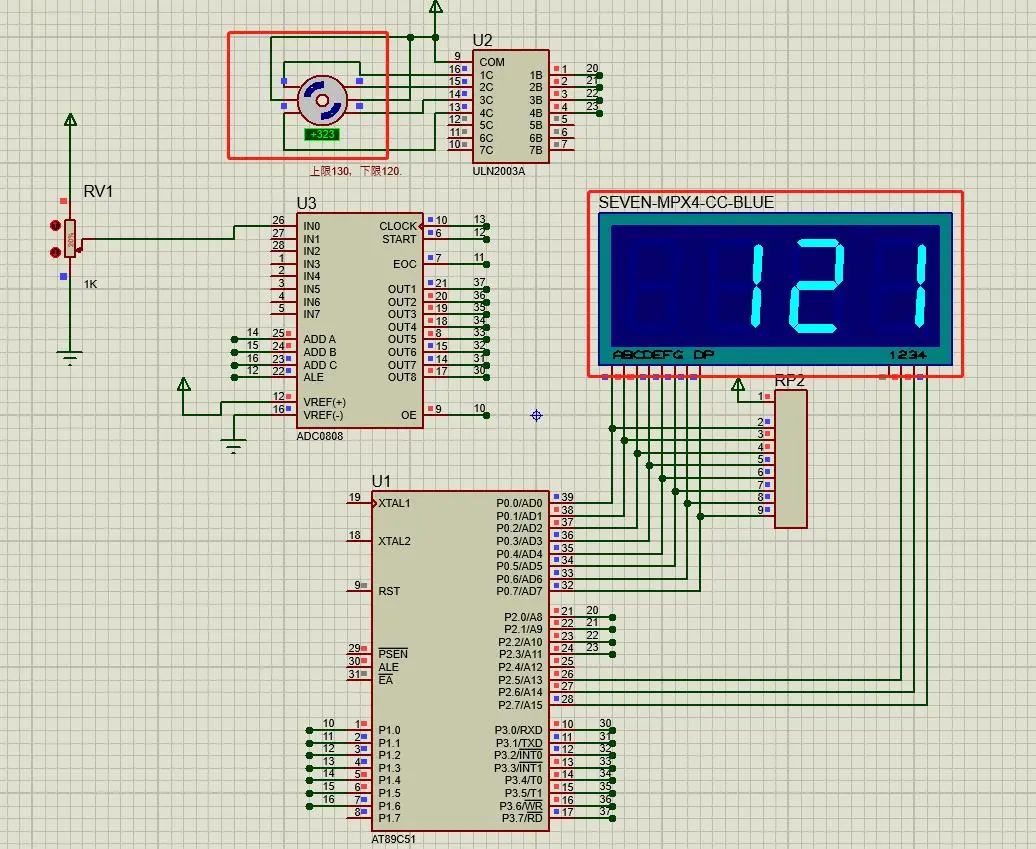The image size is (1036, 849).
Task: Click the START pin on ADC0808
Action: pos(399,239)
